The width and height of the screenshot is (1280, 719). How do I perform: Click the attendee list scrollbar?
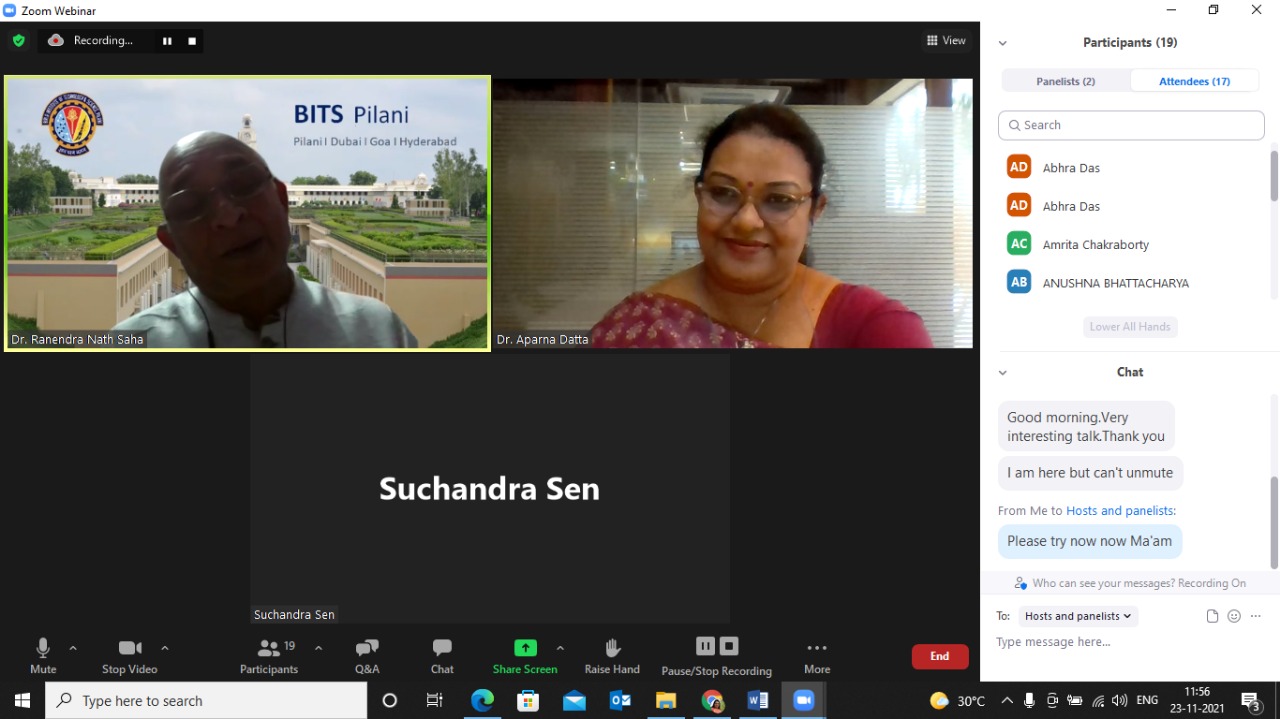(1274, 176)
